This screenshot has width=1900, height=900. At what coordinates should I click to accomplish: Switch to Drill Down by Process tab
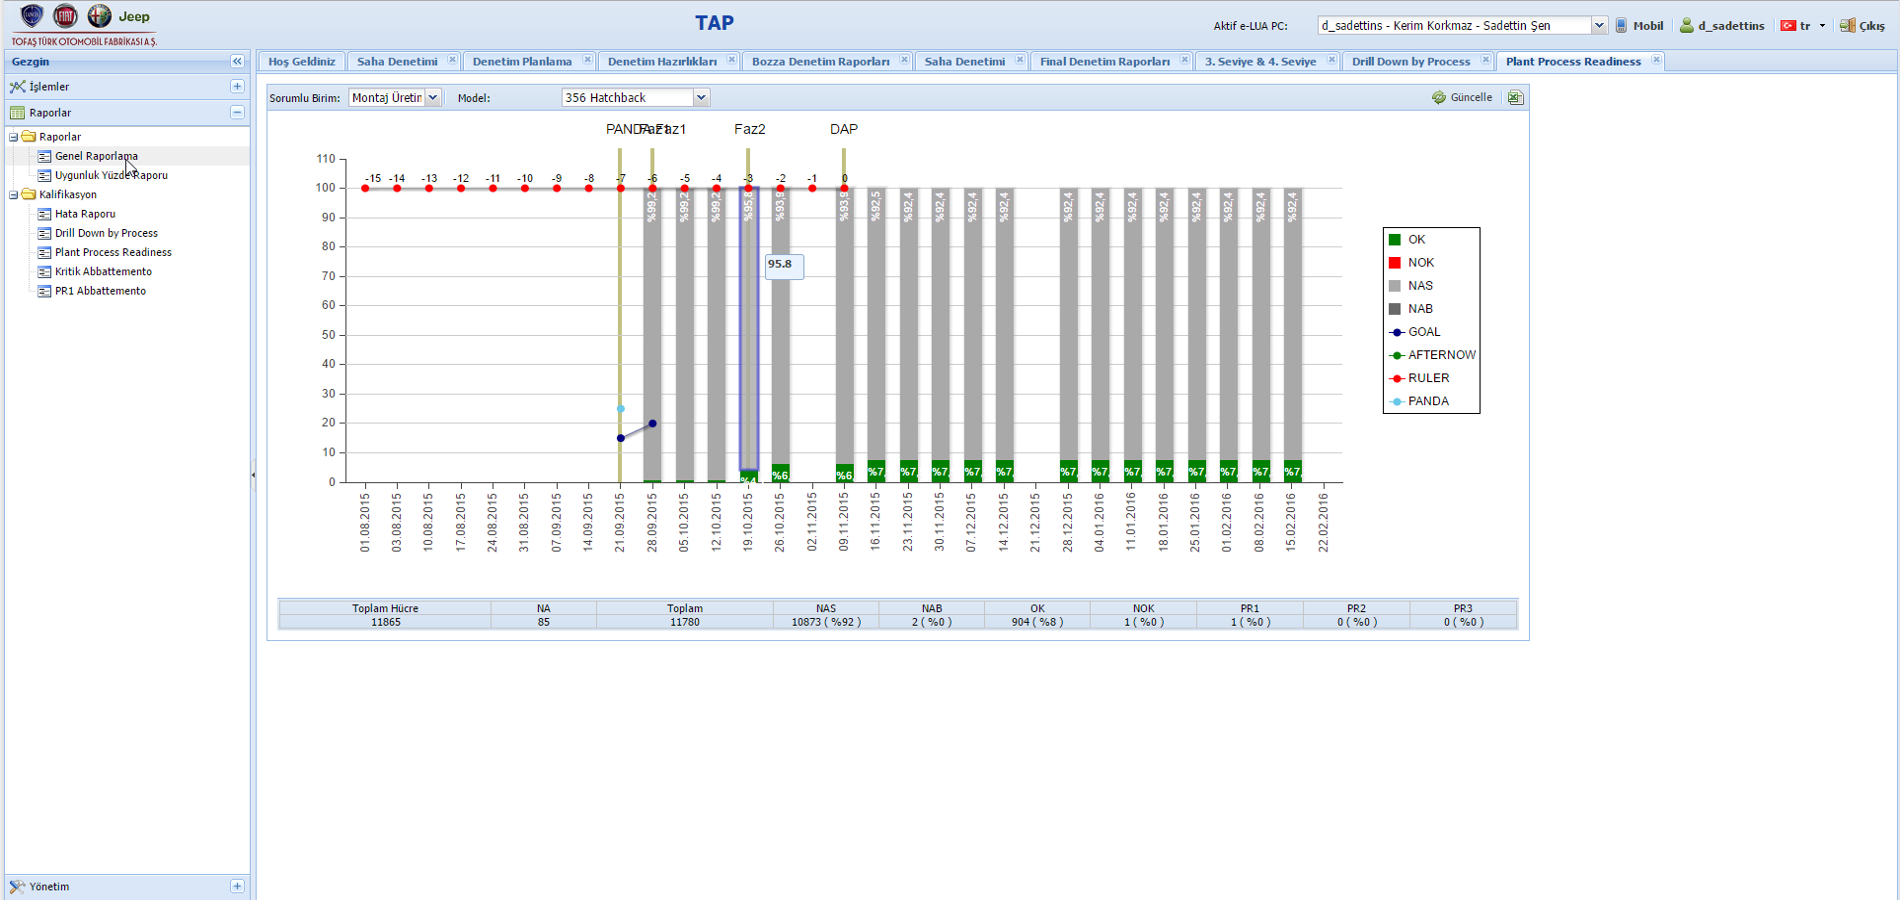[x=1410, y=62]
